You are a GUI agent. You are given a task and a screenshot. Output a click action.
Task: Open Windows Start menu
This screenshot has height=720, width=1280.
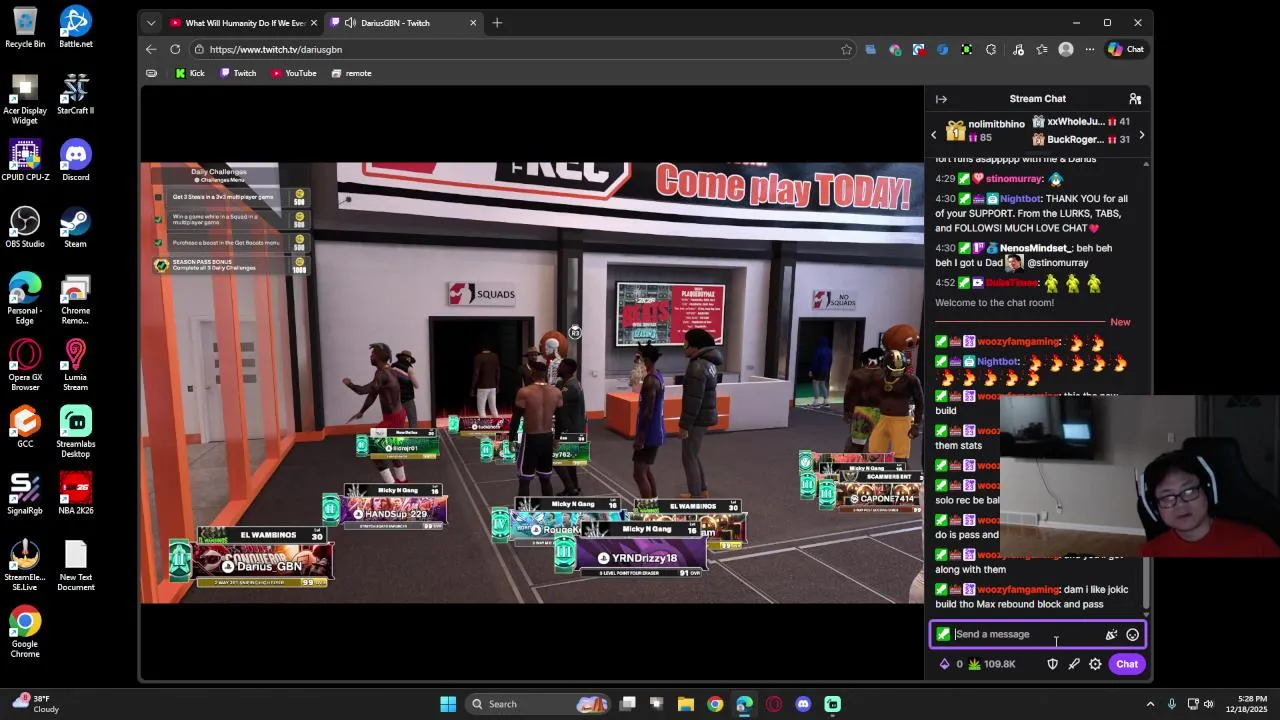[448, 704]
